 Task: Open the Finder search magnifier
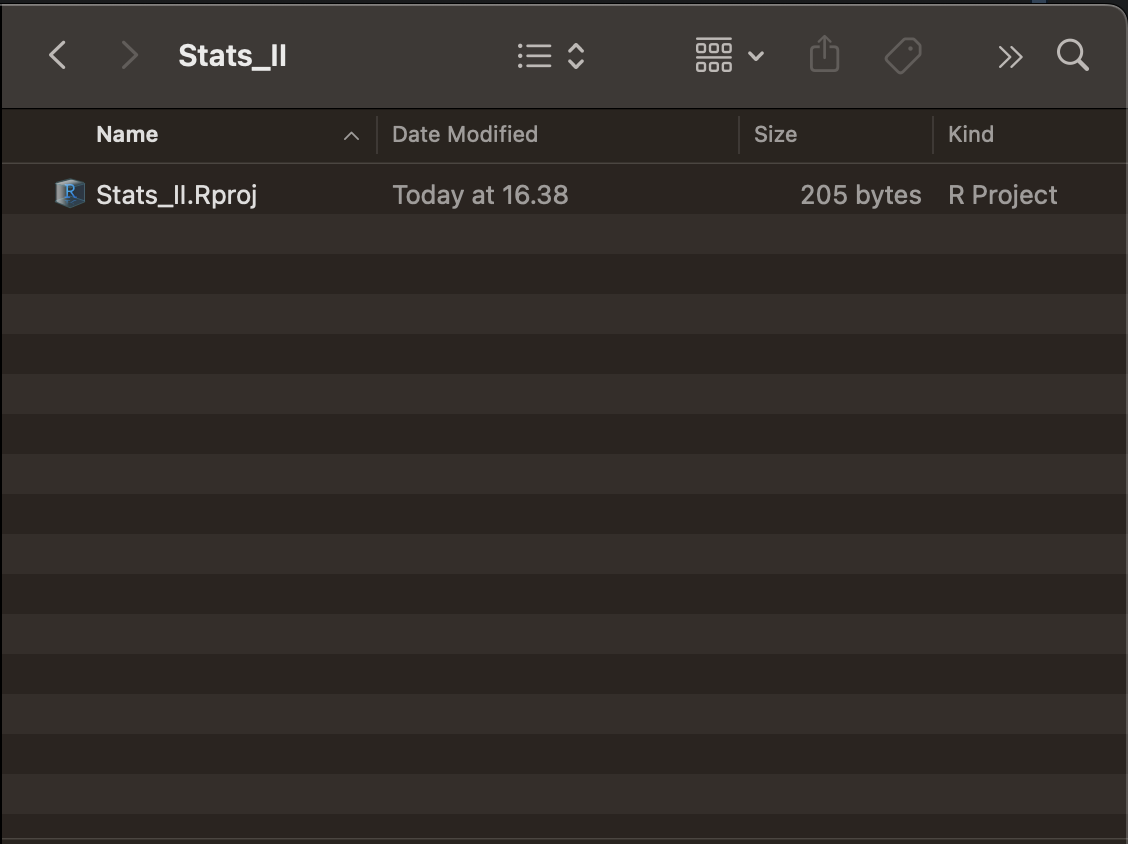1072,55
